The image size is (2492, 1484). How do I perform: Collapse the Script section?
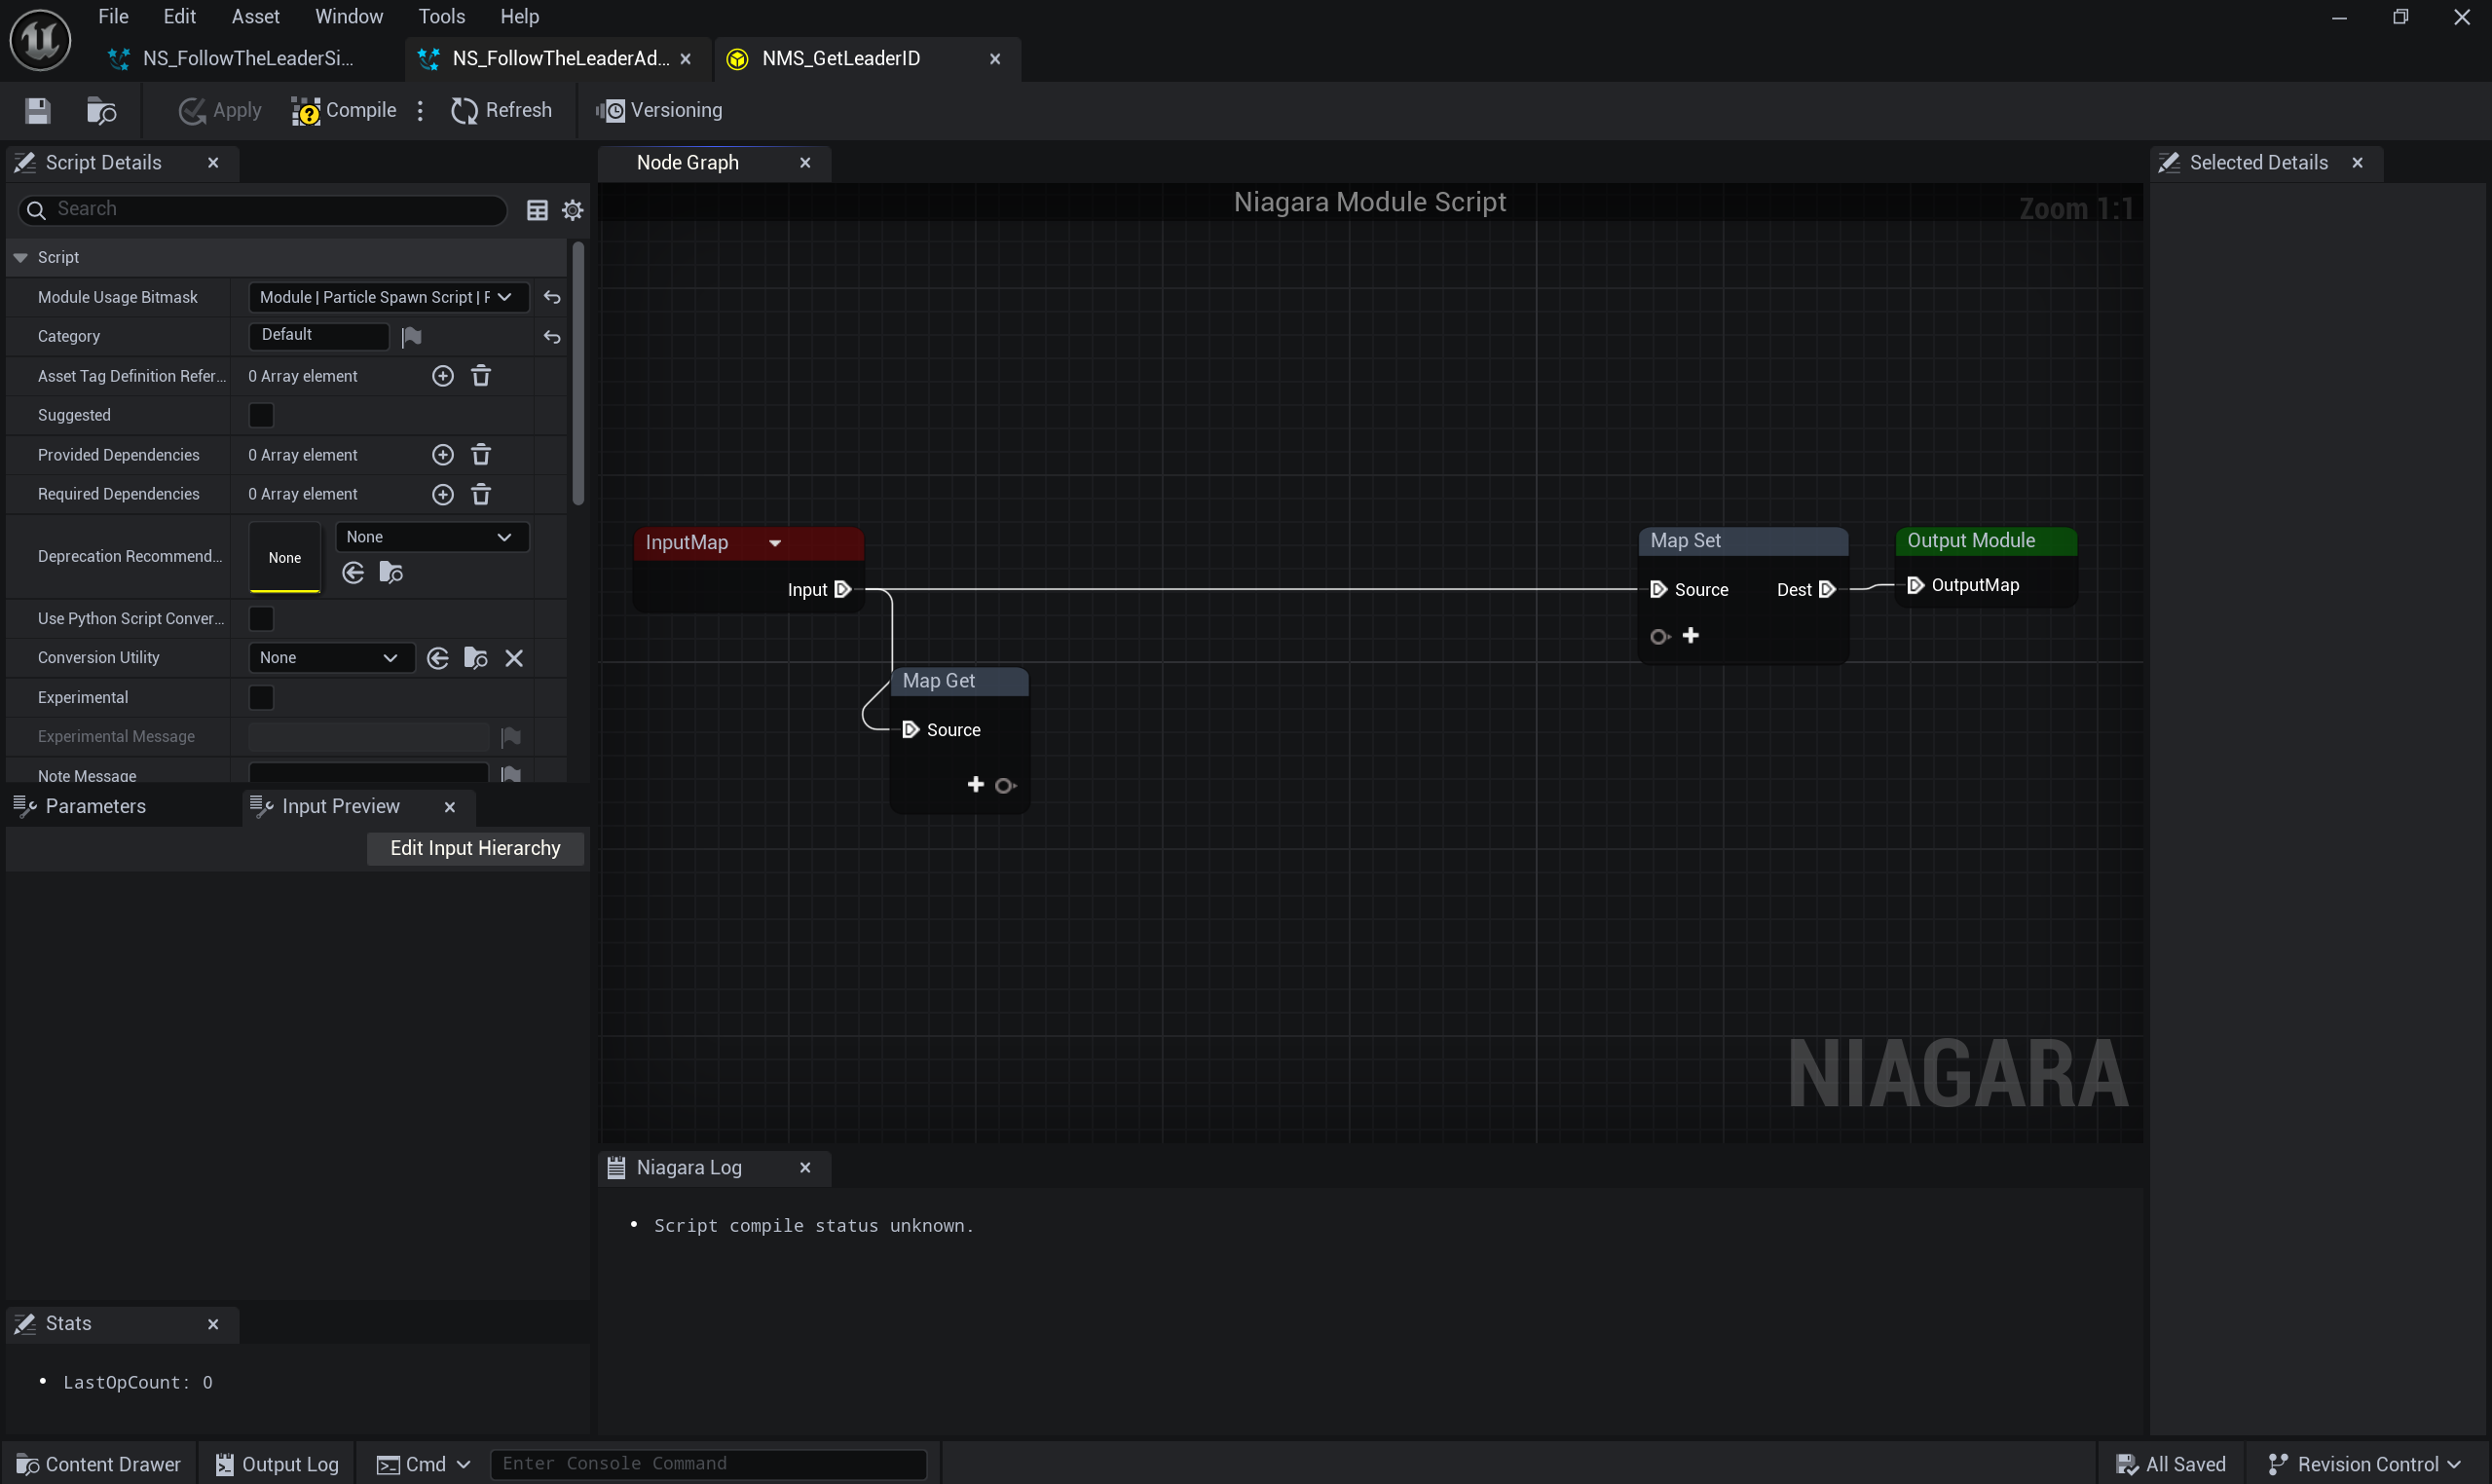click(x=20, y=258)
